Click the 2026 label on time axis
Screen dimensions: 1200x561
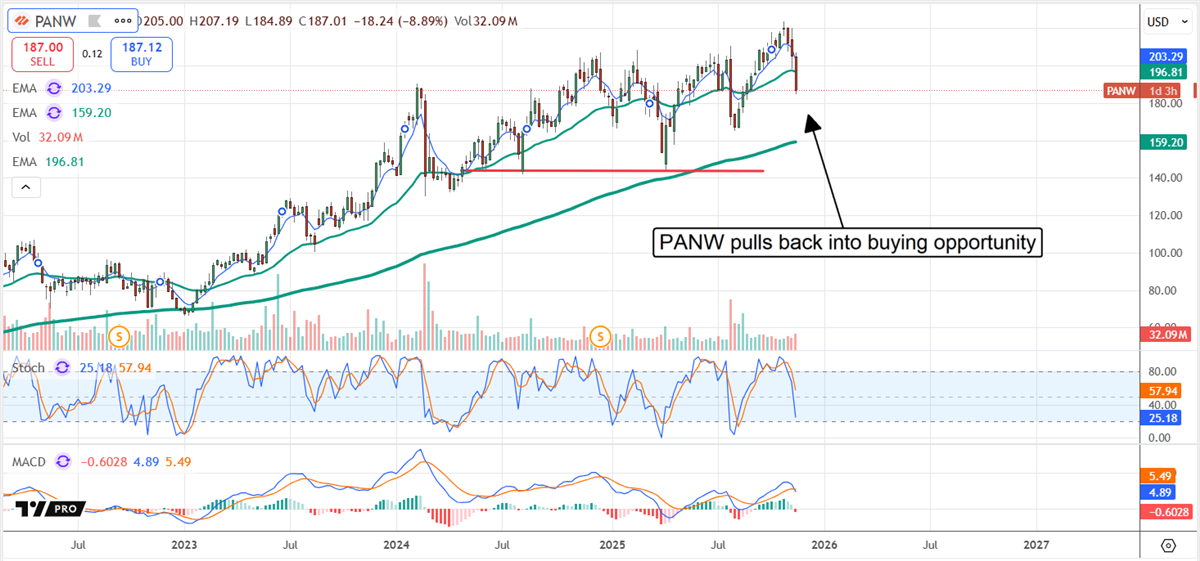coord(824,544)
